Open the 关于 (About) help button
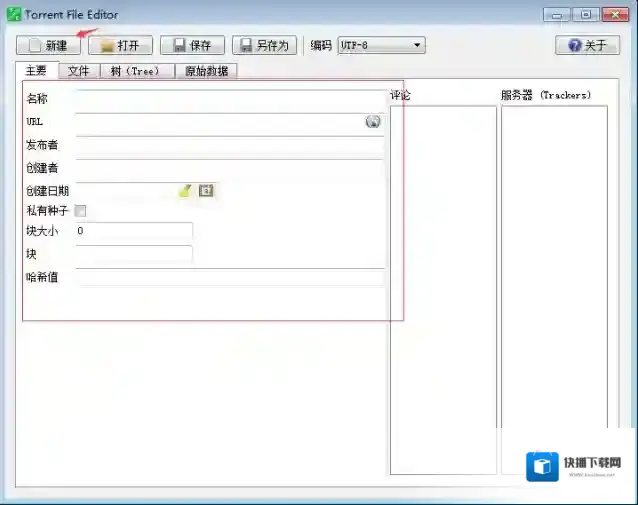The width and height of the screenshot is (638, 505). point(587,46)
